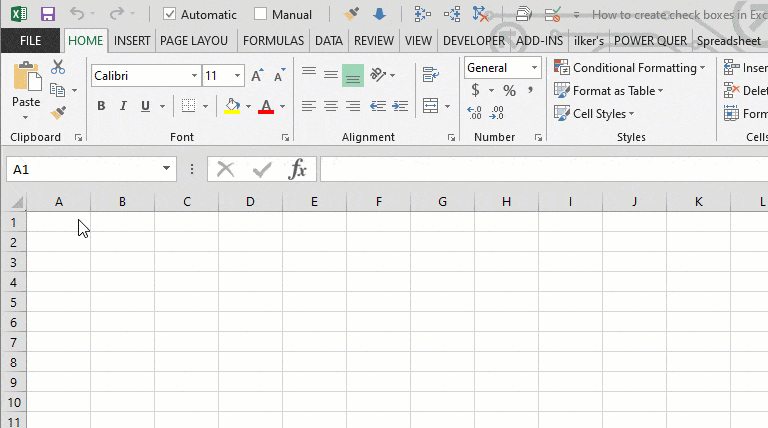Click the Paste clipboard icon
Screen dimensions: 768x428
pos(26,76)
